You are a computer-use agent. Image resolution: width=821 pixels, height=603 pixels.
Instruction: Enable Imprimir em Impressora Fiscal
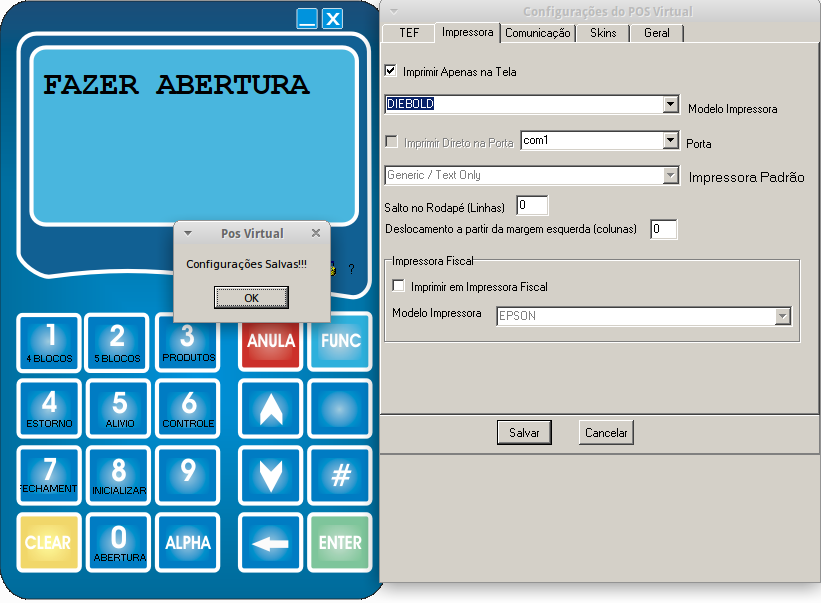[x=399, y=286]
